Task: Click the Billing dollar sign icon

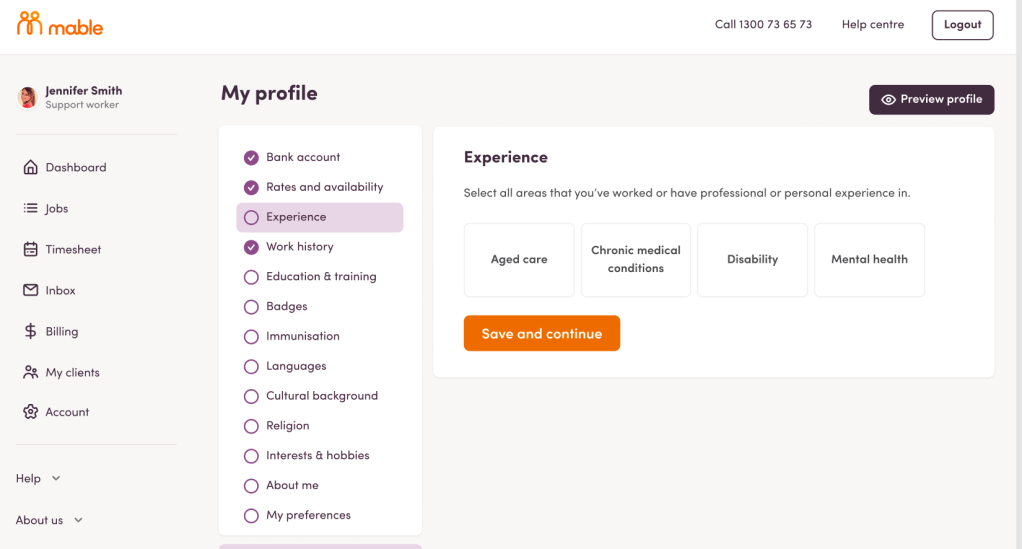Action: (x=30, y=332)
